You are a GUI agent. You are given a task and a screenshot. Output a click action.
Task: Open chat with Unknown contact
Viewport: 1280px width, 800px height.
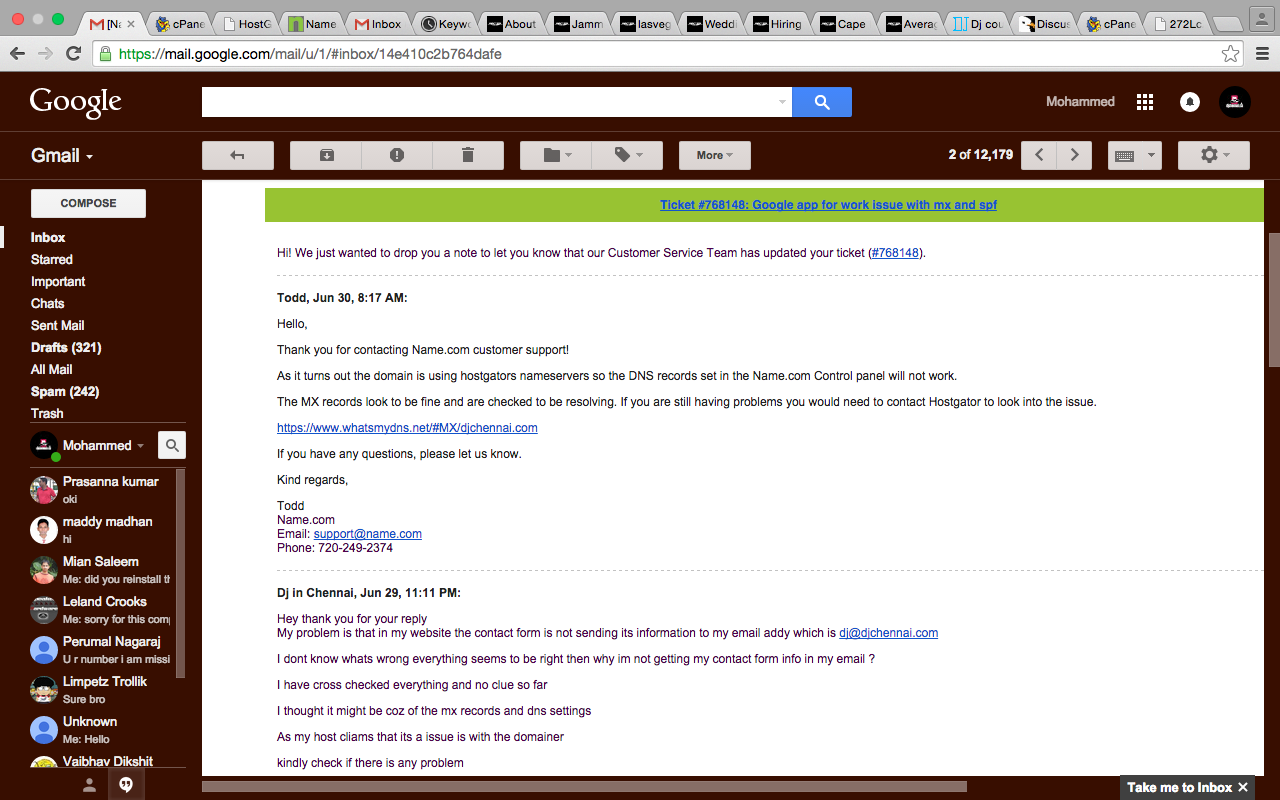tap(100, 729)
